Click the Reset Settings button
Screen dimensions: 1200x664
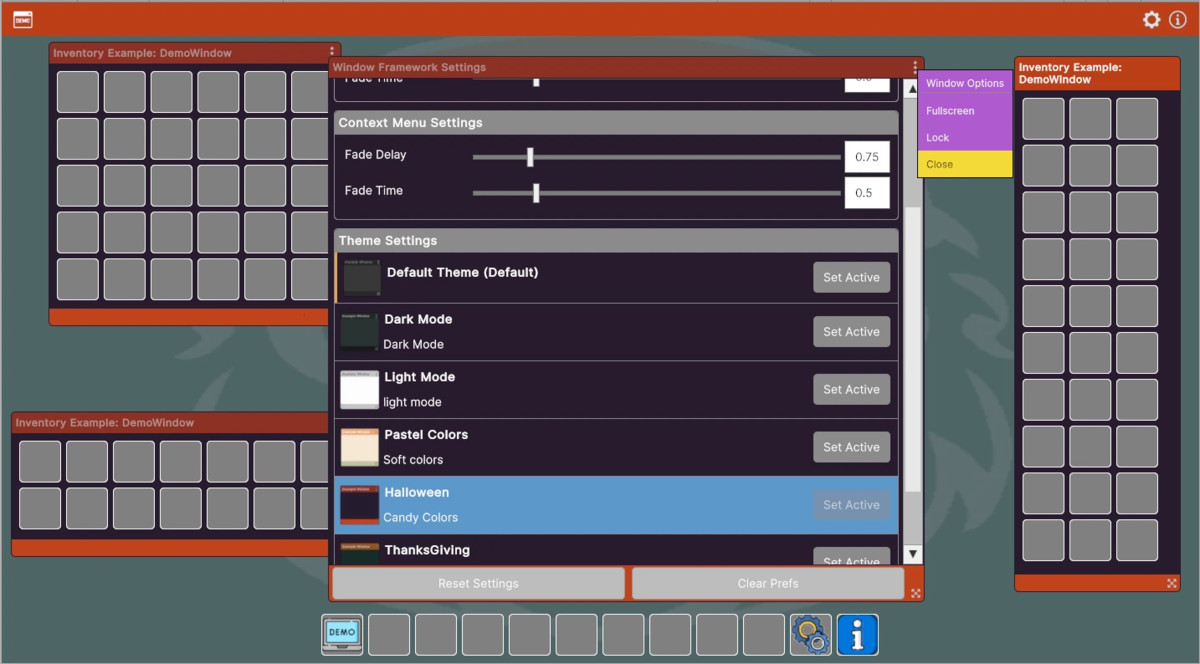click(478, 583)
